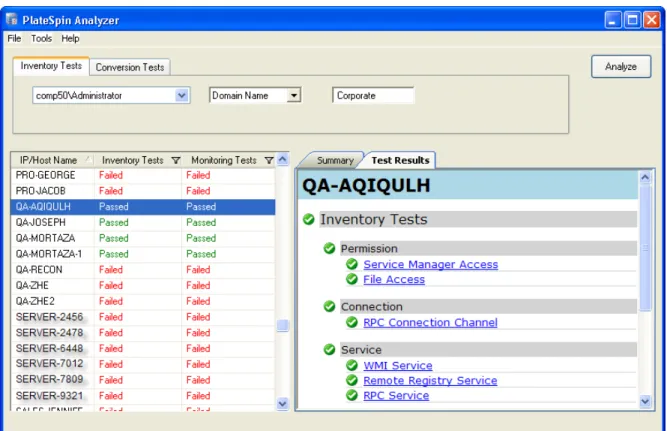667x431 pixels.
Task: Open the Domain Name dropdown
Action: click(x=294, y=95)
